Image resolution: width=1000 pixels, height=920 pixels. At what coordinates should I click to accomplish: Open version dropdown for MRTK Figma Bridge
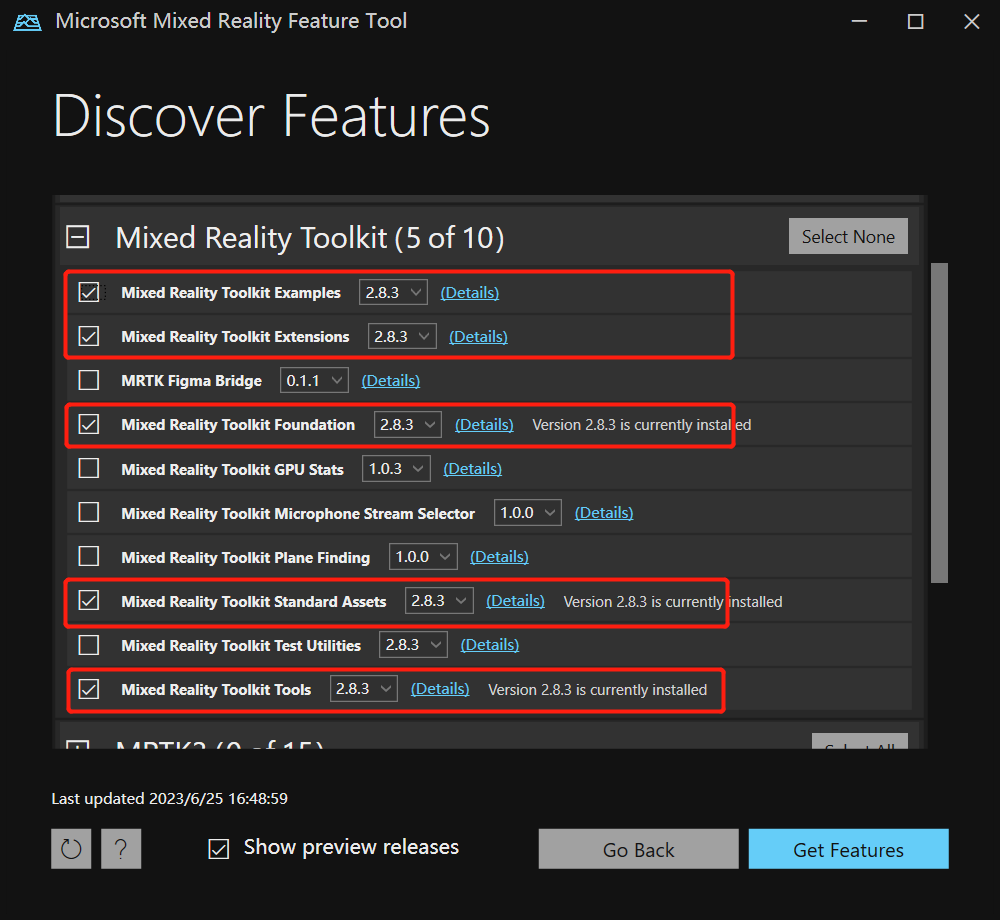pos(314,381)
